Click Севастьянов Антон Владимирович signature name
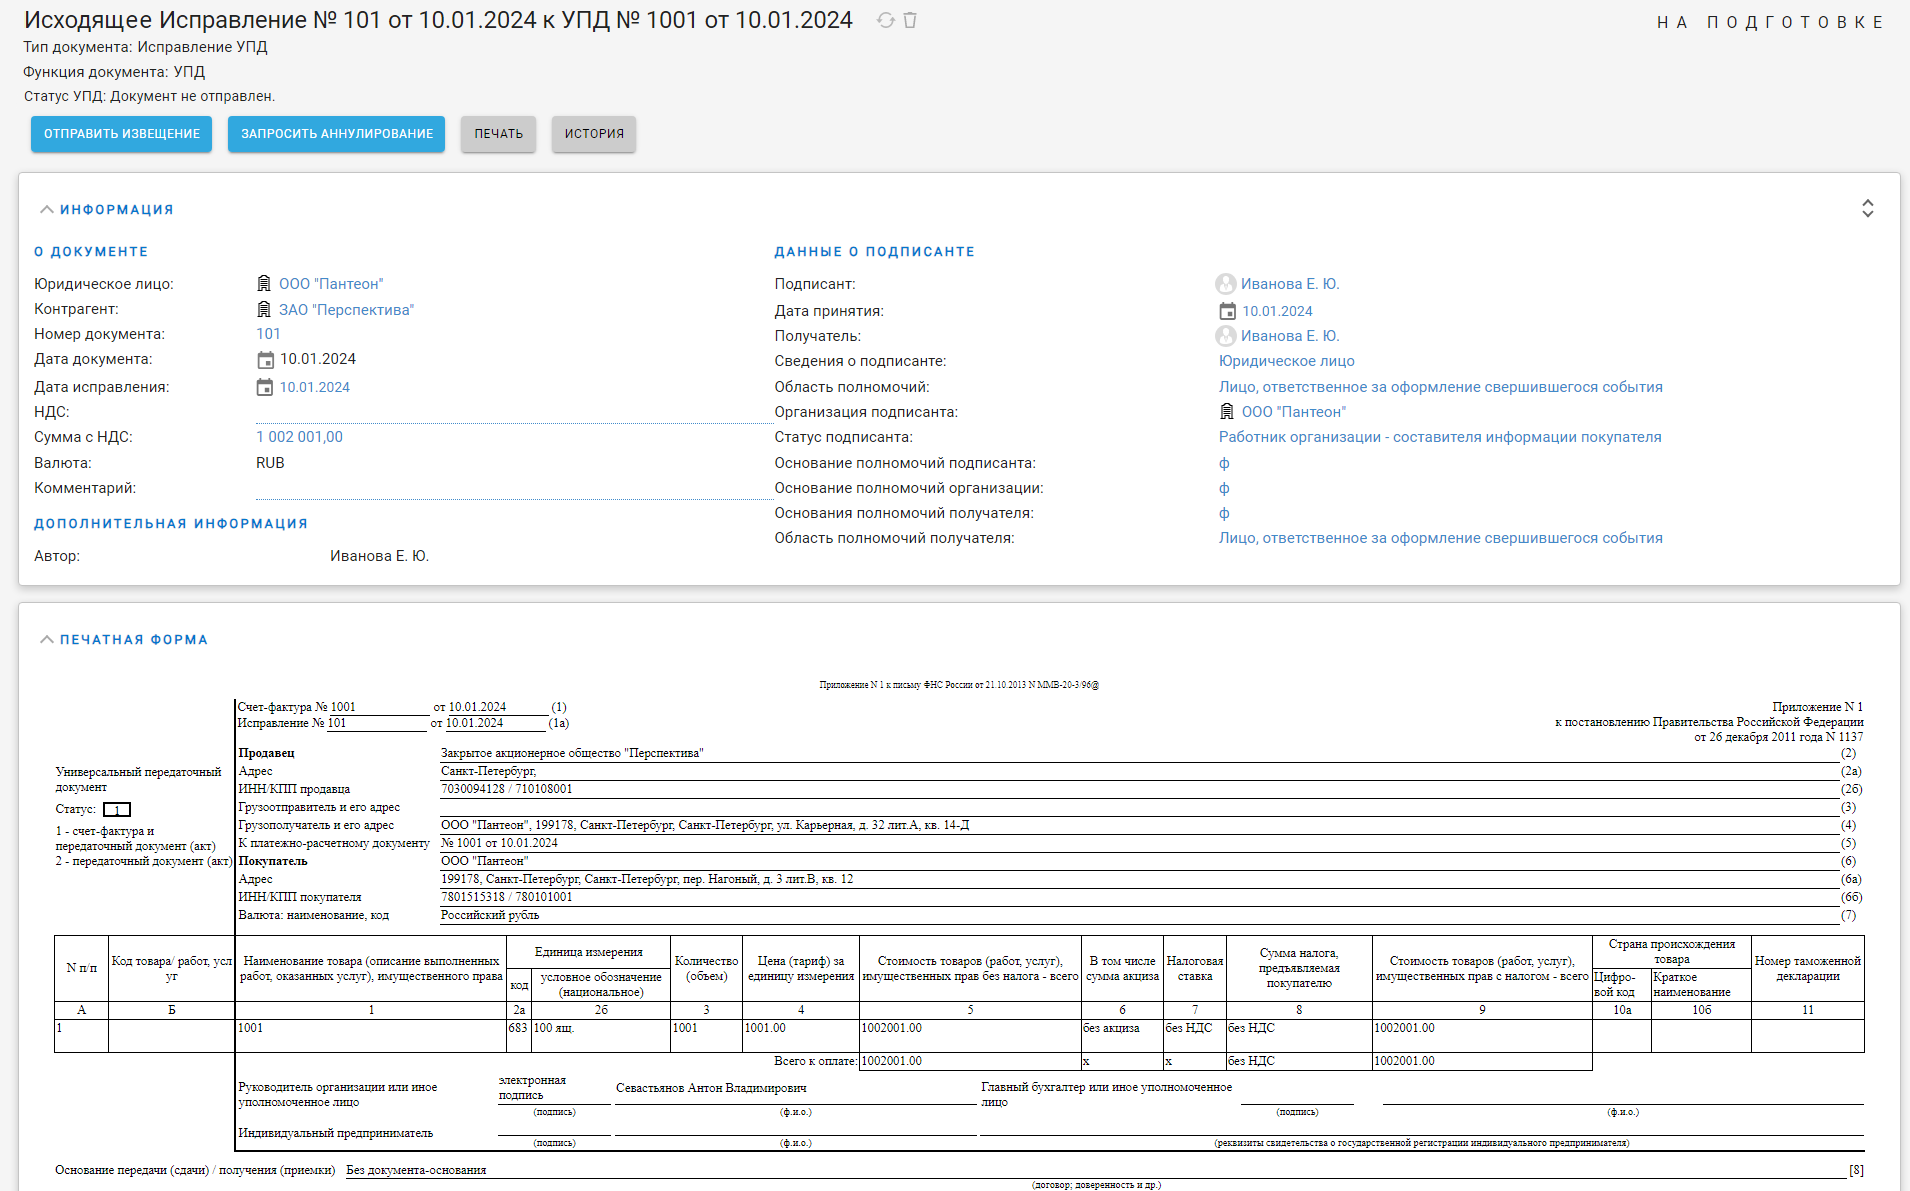1910x1191 pixels. [711, 1088]
